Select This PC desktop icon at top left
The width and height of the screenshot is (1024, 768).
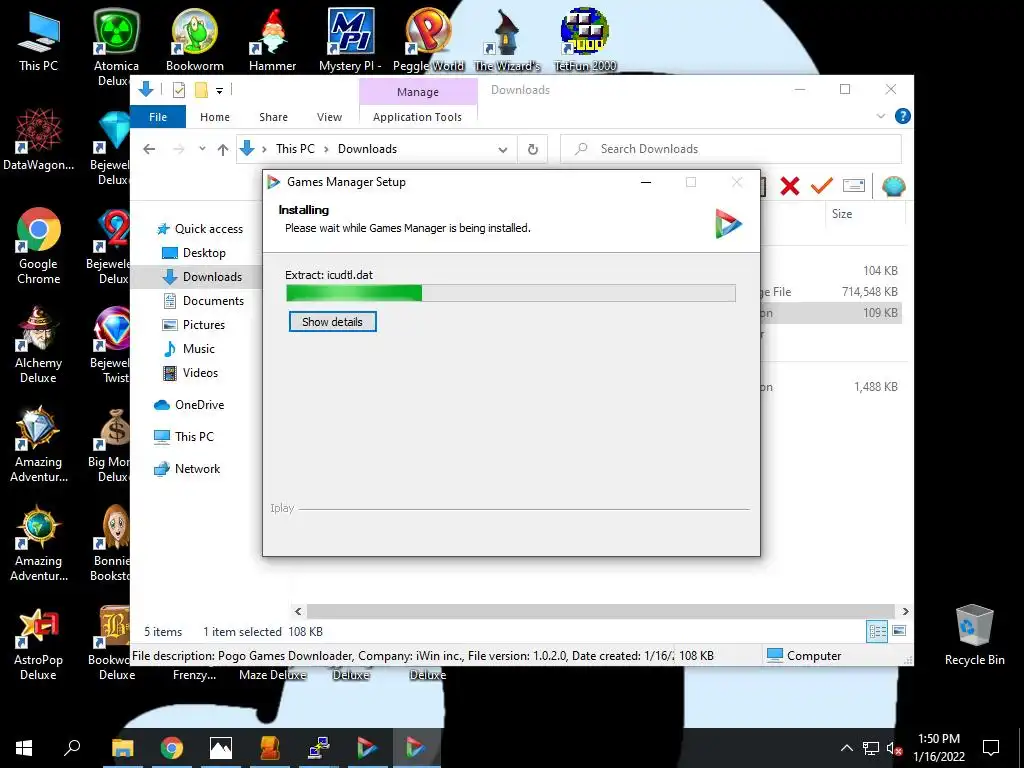[x=39, y=40]
